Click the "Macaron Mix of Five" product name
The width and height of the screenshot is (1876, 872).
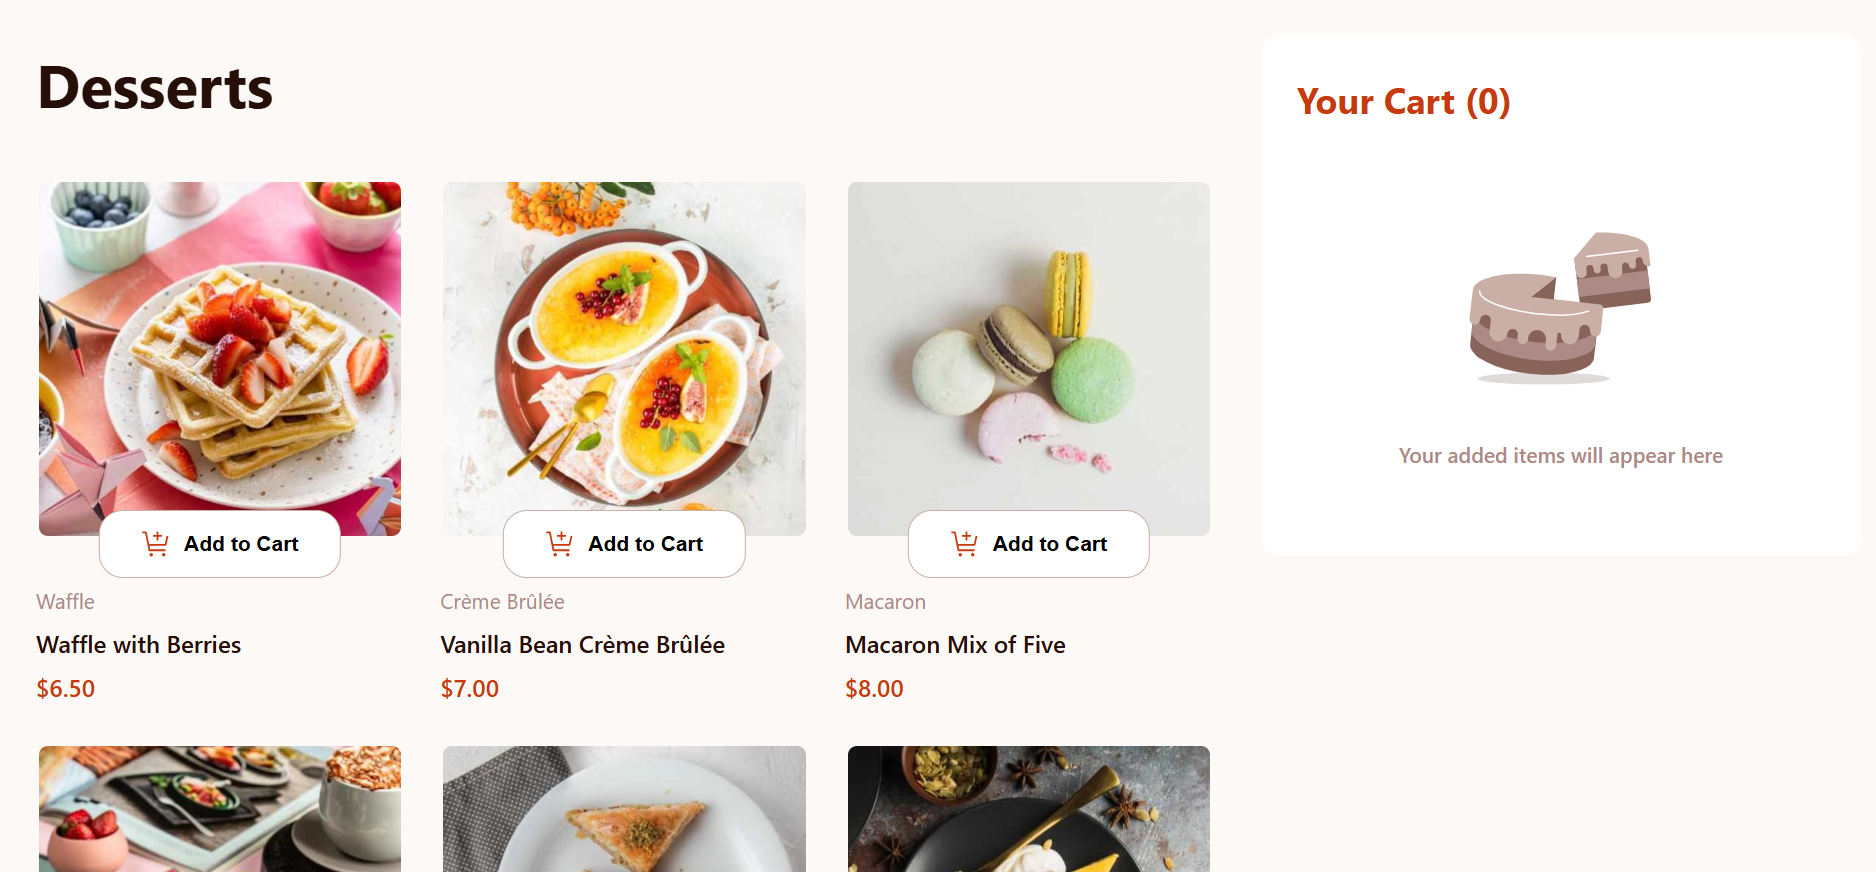[955, 645]
